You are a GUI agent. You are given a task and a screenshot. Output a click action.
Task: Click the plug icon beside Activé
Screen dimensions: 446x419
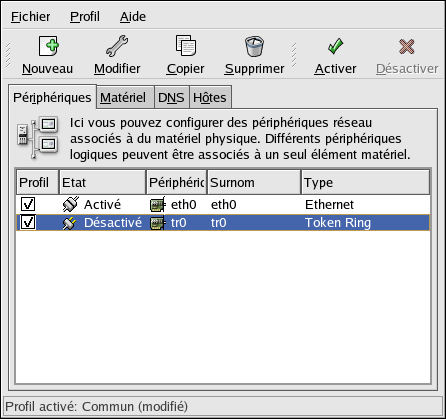[71, 204]
